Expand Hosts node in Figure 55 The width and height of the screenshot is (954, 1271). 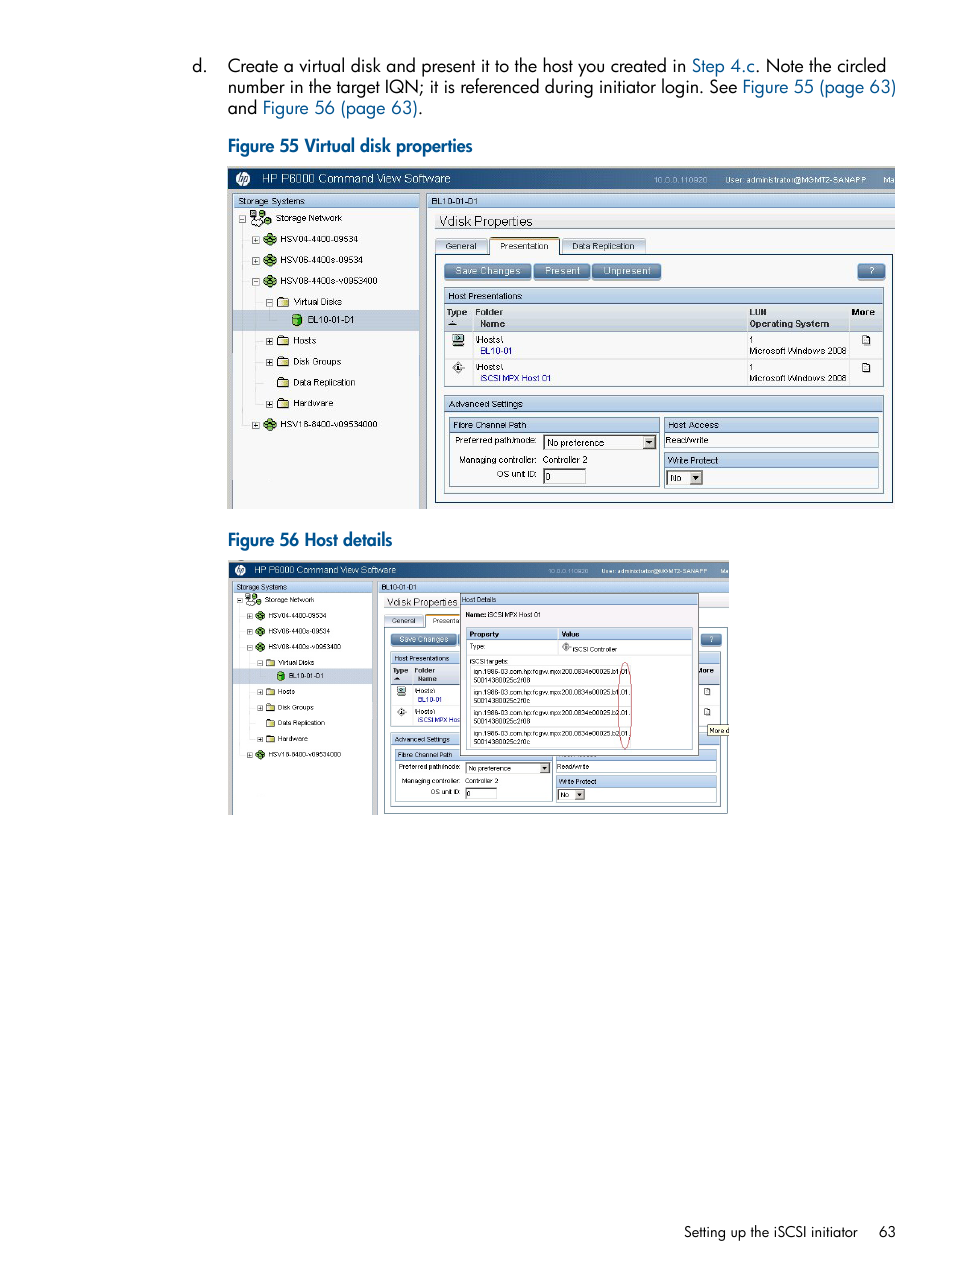pos(269,341)
